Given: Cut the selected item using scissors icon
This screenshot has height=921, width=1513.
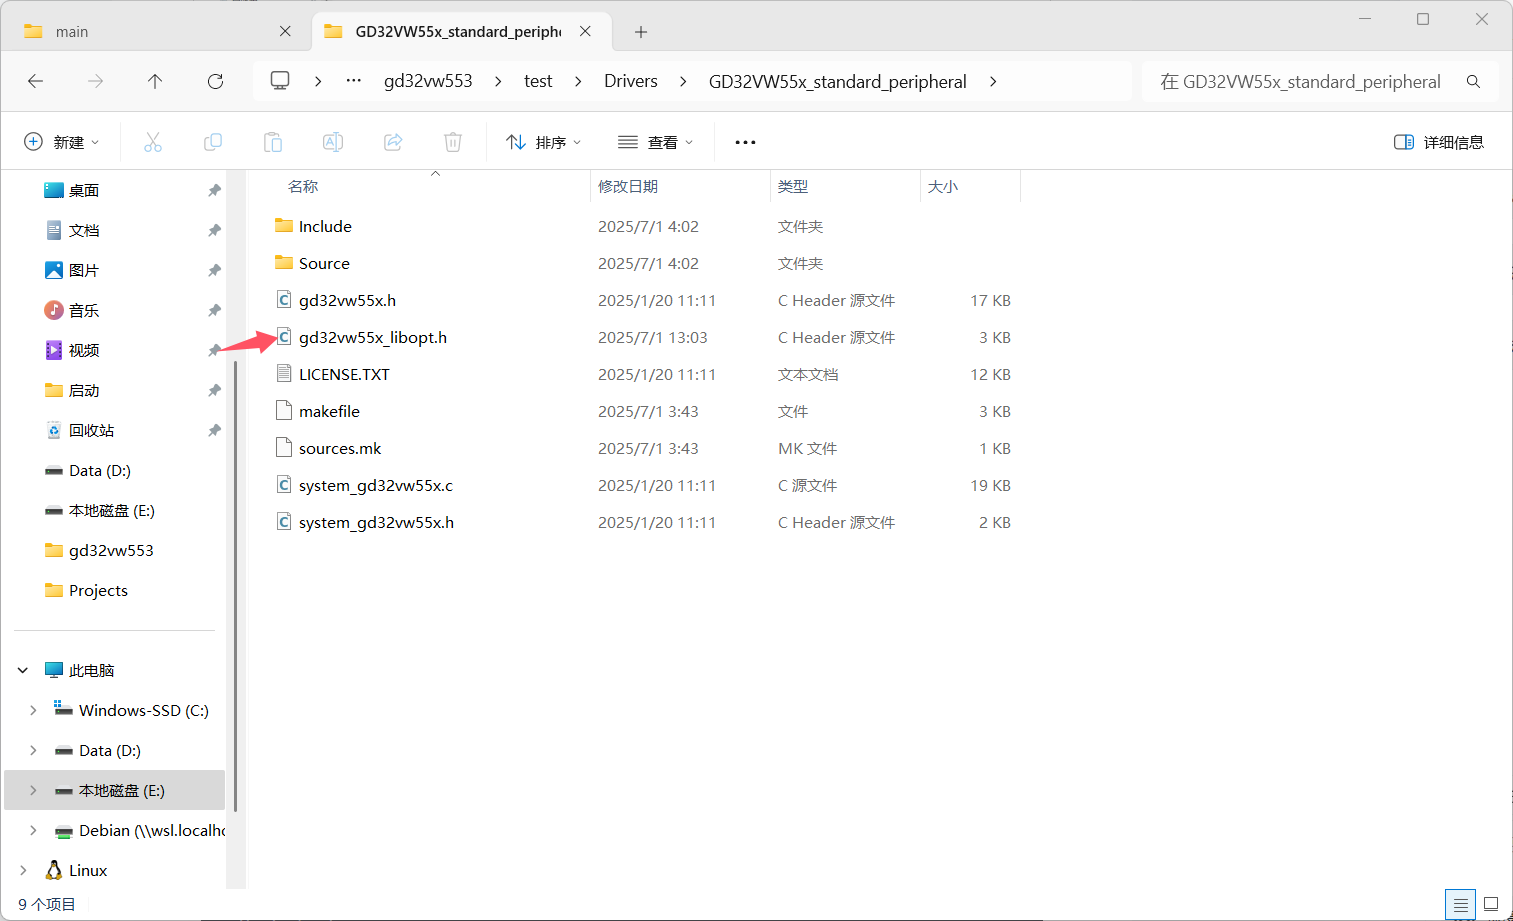Looking at the screenshot, I should coord(152,141).
